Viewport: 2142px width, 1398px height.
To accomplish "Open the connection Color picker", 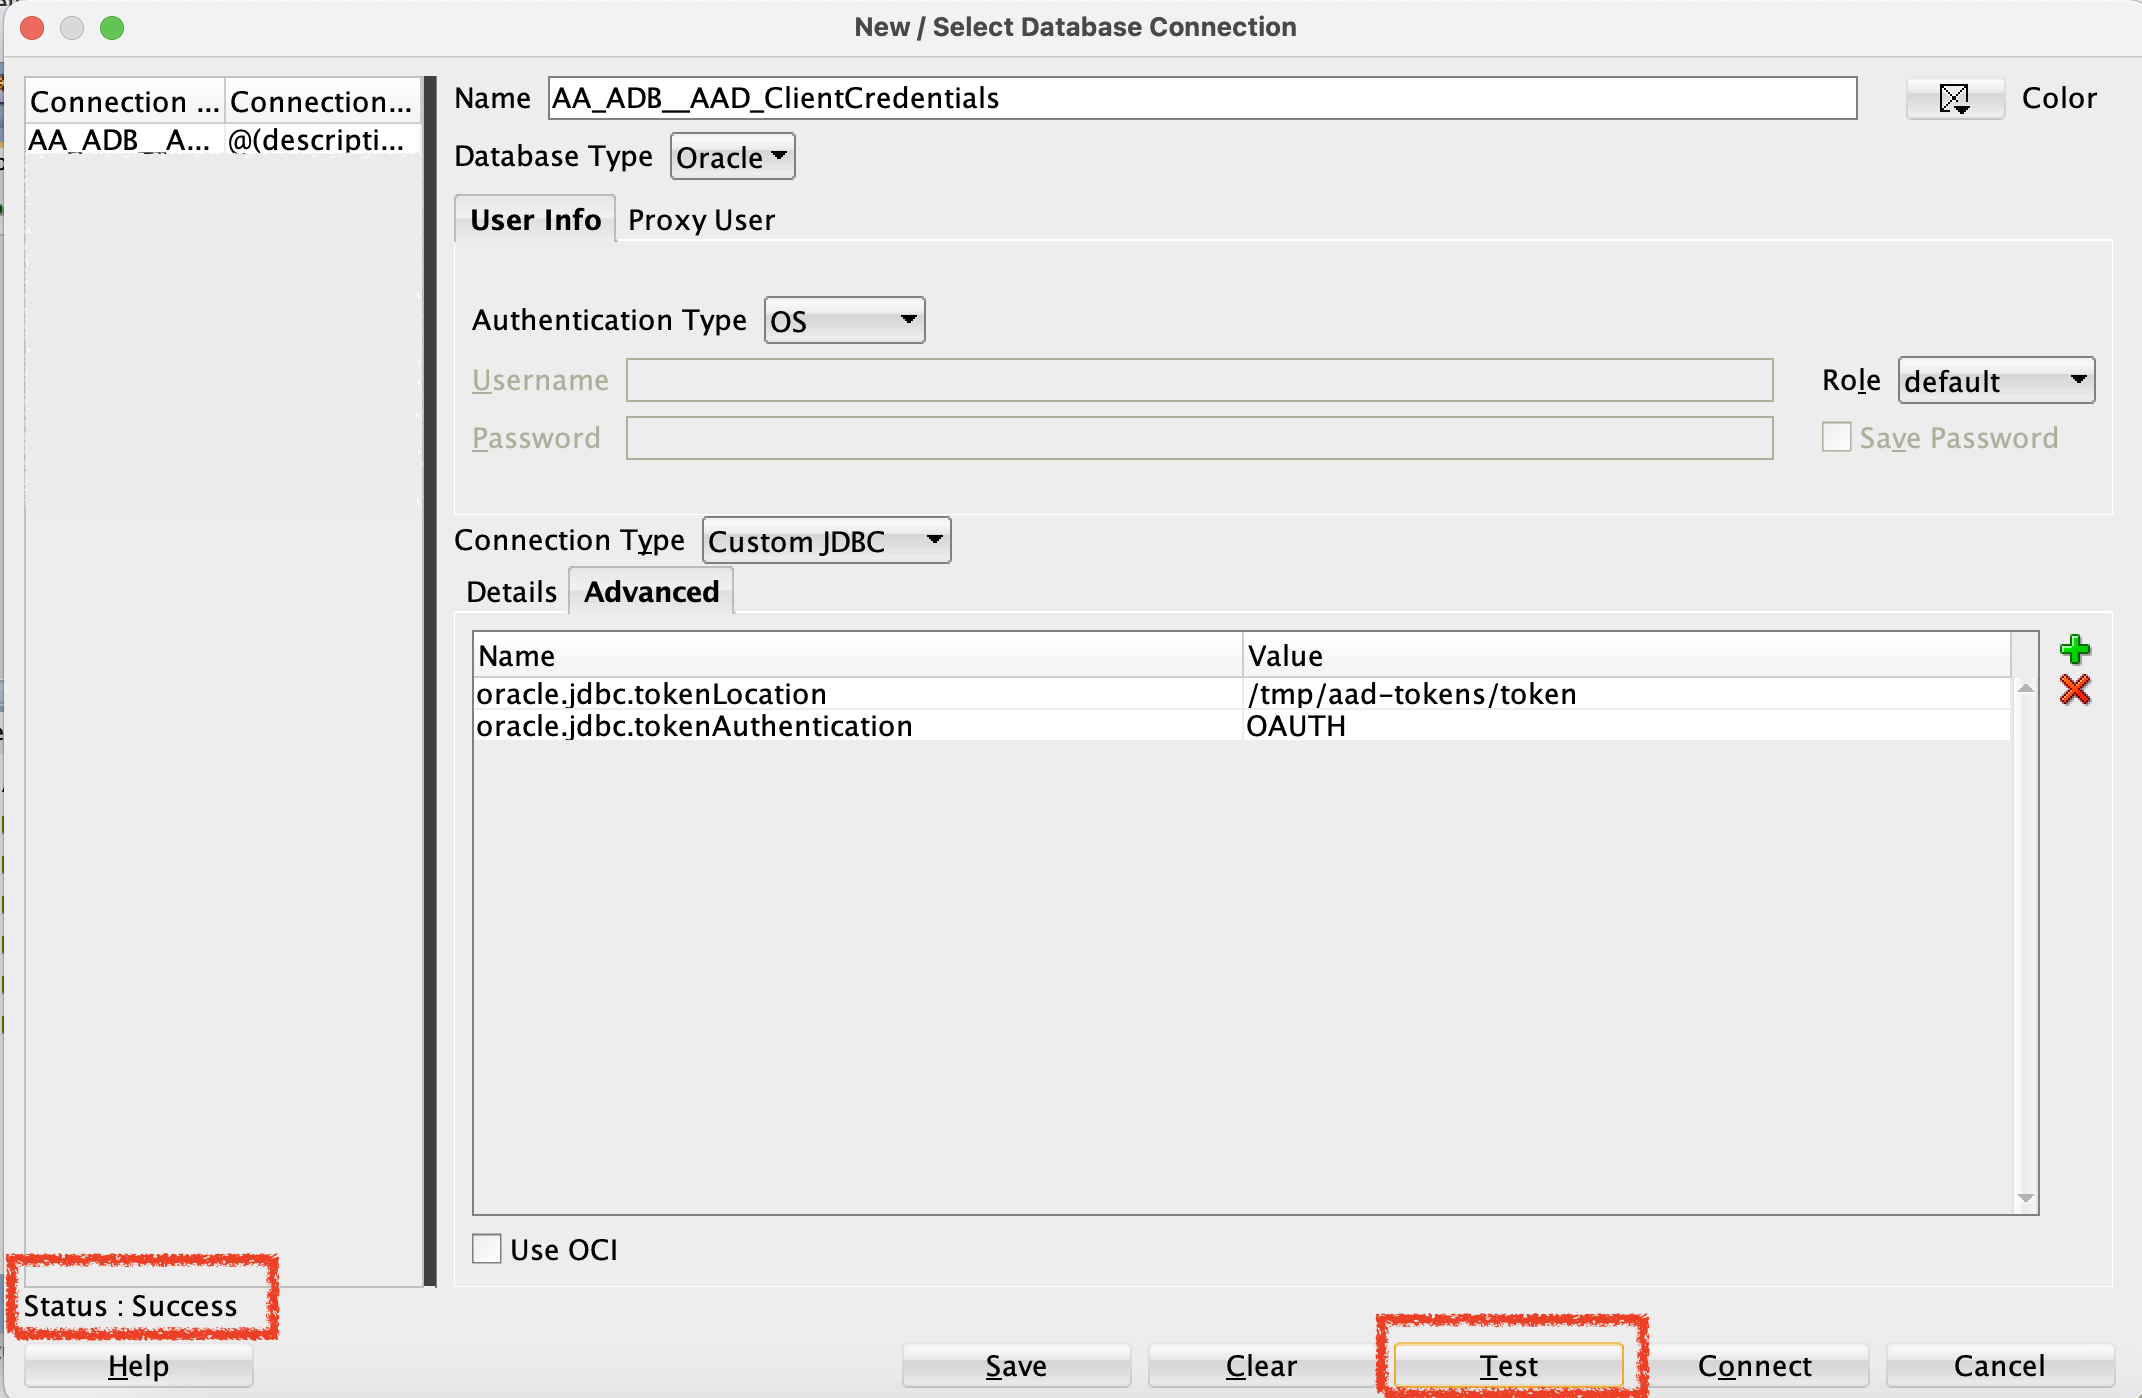I will click(x=1954, y=97).
